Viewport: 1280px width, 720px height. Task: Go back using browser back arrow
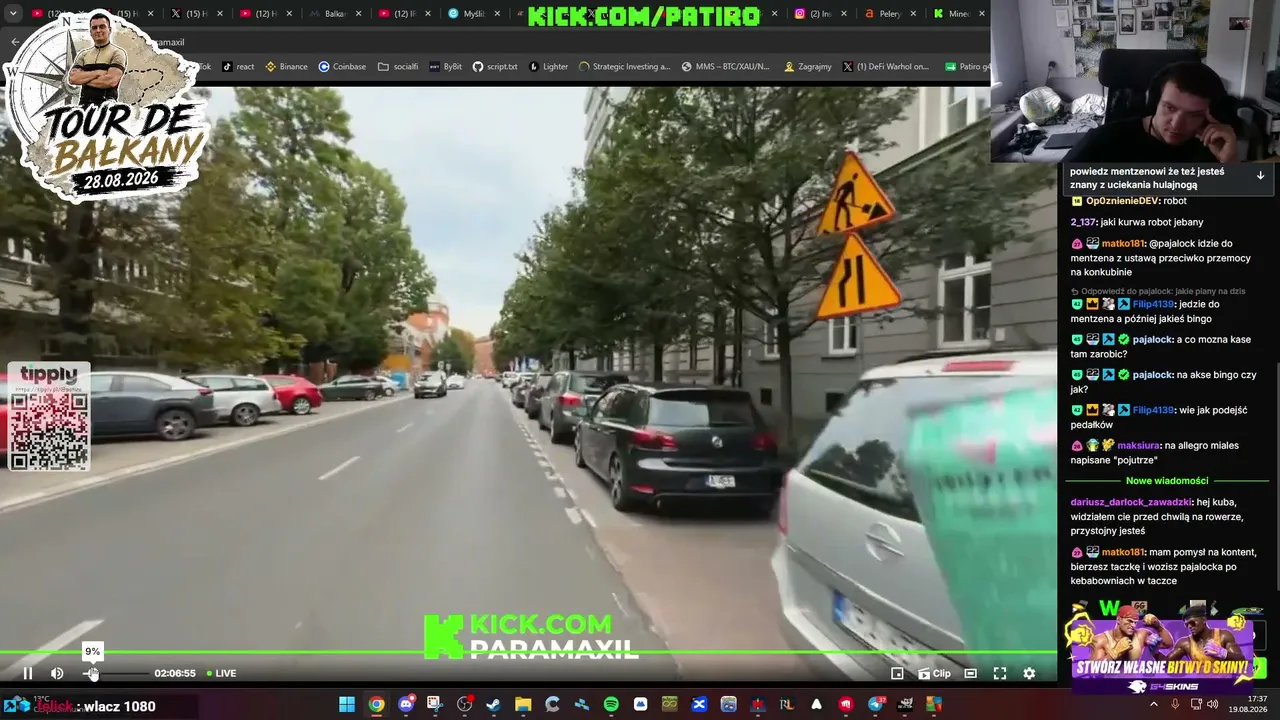click(14, 42)
